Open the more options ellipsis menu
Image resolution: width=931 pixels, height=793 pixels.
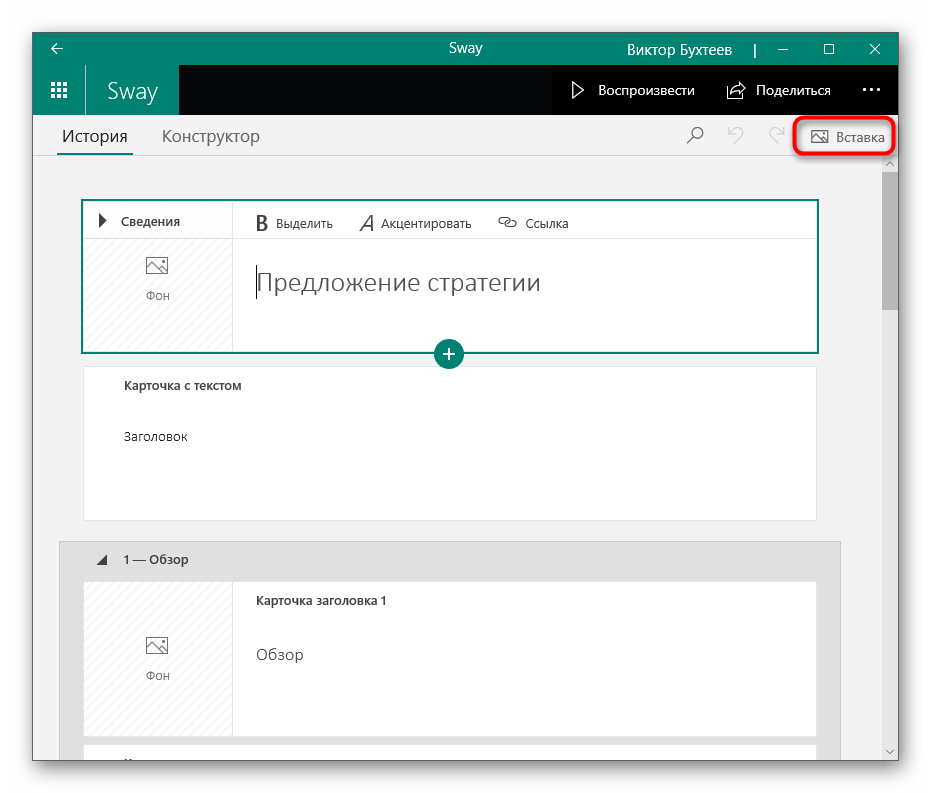point(871,90)
